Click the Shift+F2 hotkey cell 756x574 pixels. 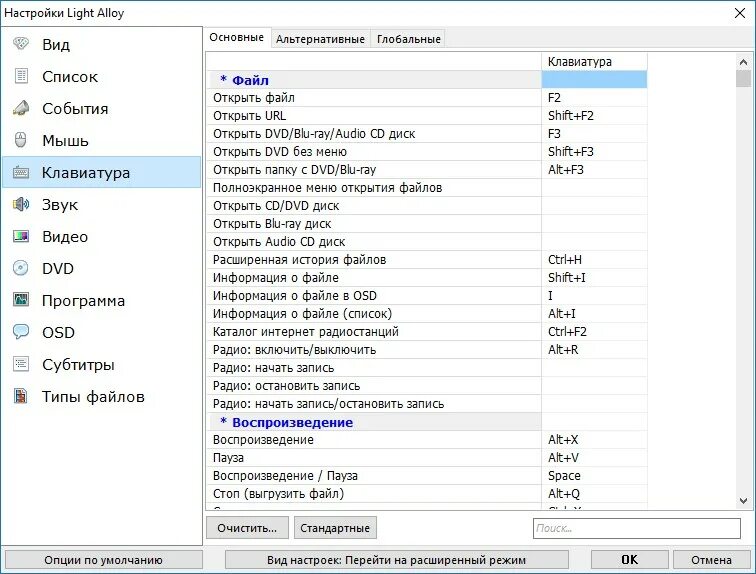click(594, 116)
